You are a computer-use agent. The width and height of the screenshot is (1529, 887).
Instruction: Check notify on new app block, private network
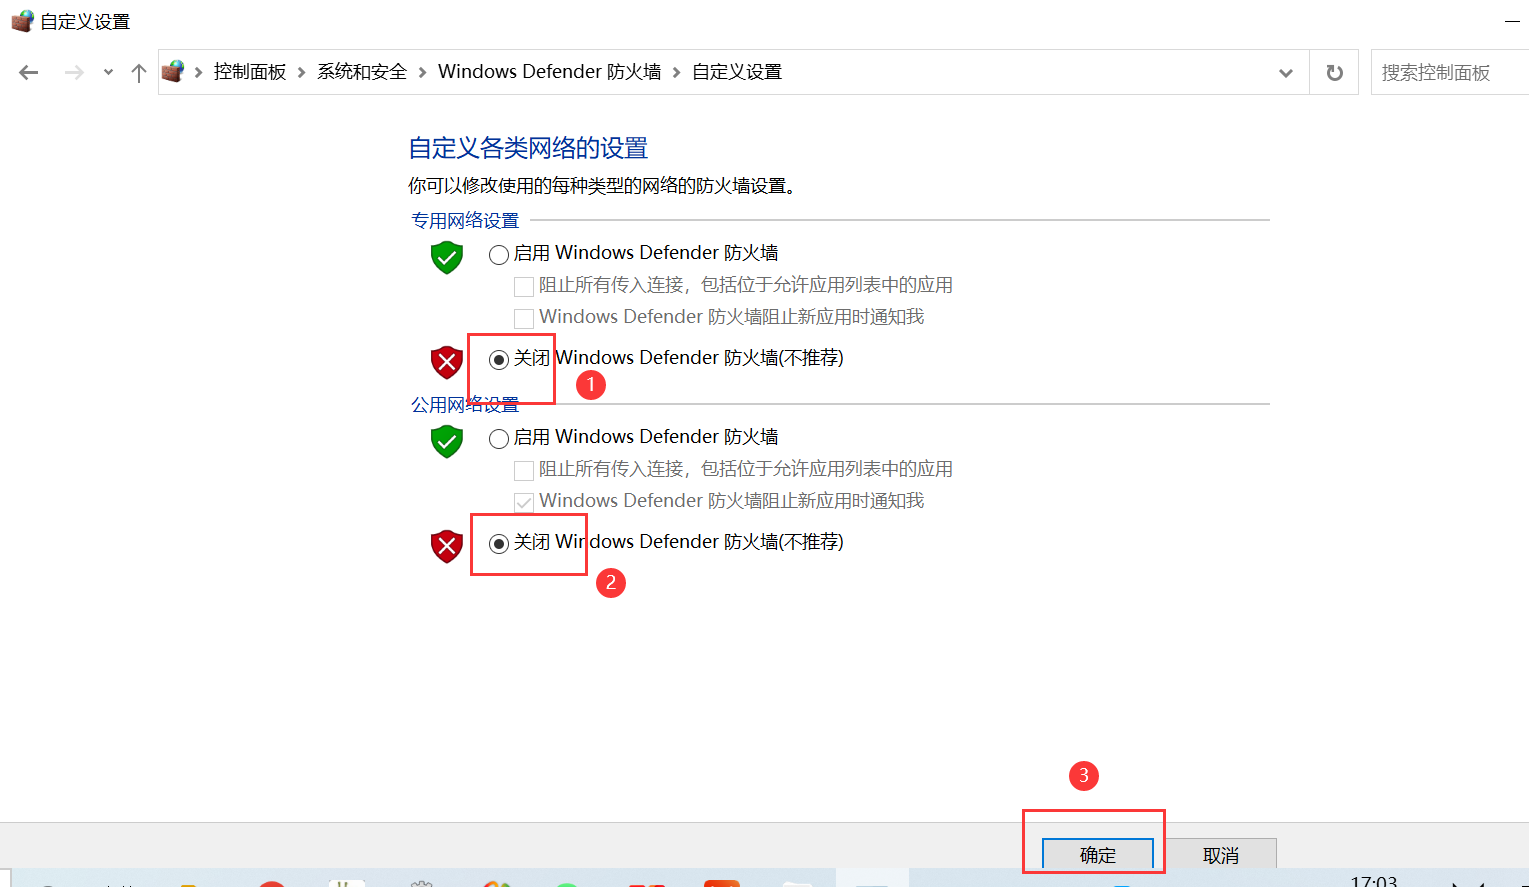tap(523, 319)
